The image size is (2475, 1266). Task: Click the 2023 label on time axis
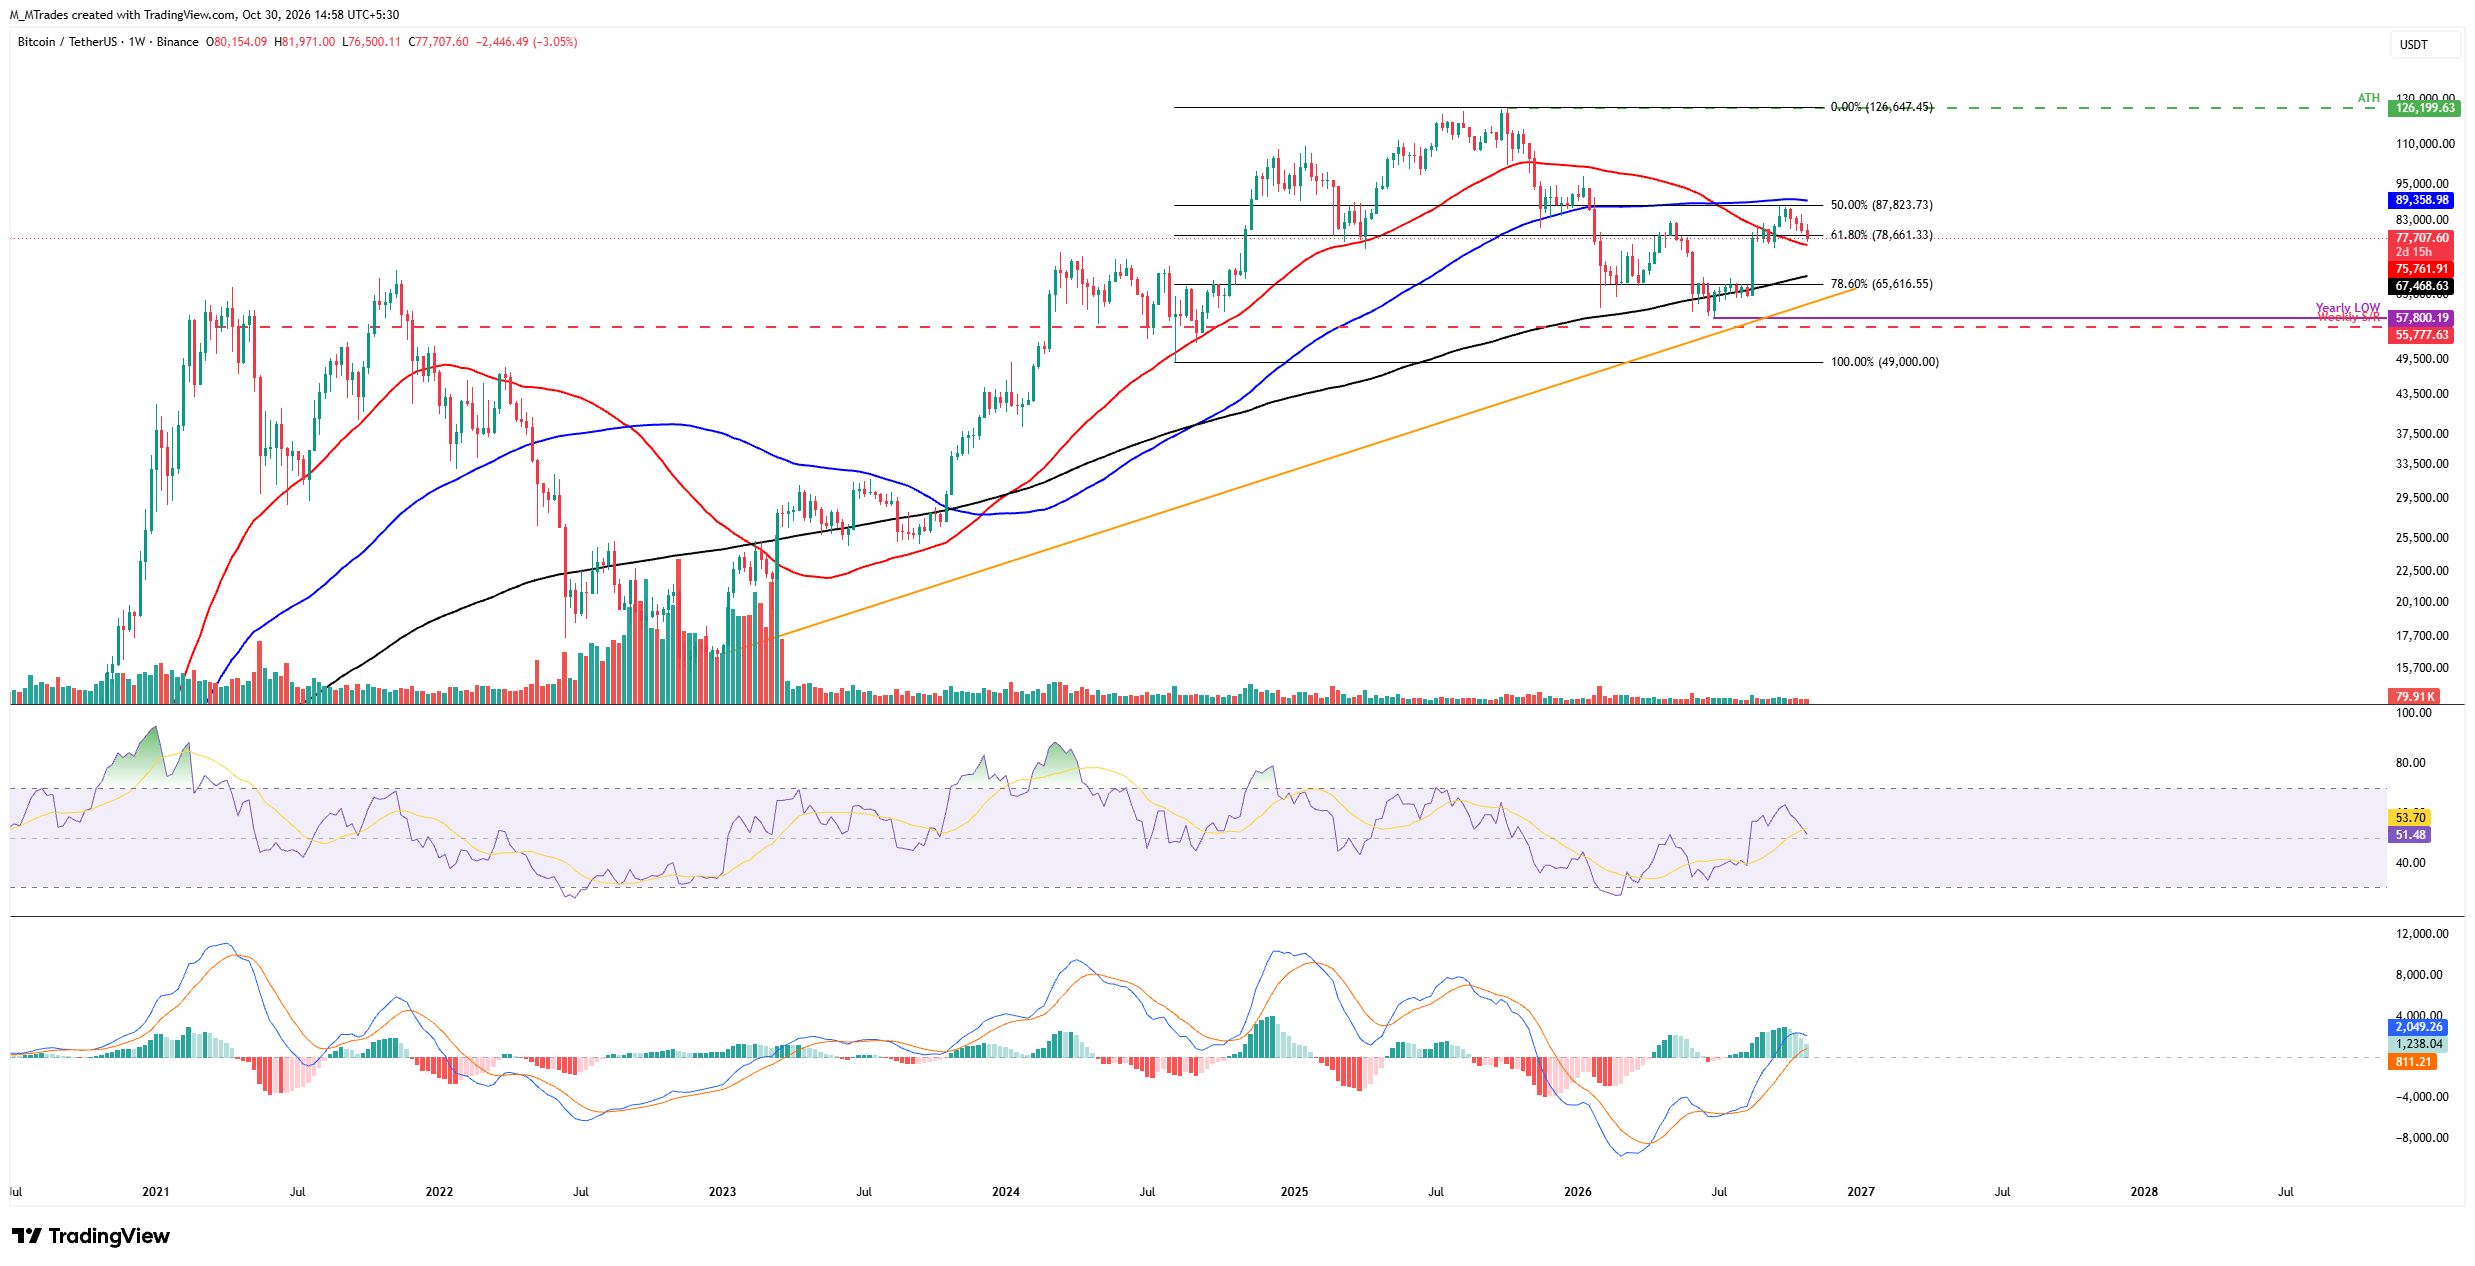(x=722, y=1192)
